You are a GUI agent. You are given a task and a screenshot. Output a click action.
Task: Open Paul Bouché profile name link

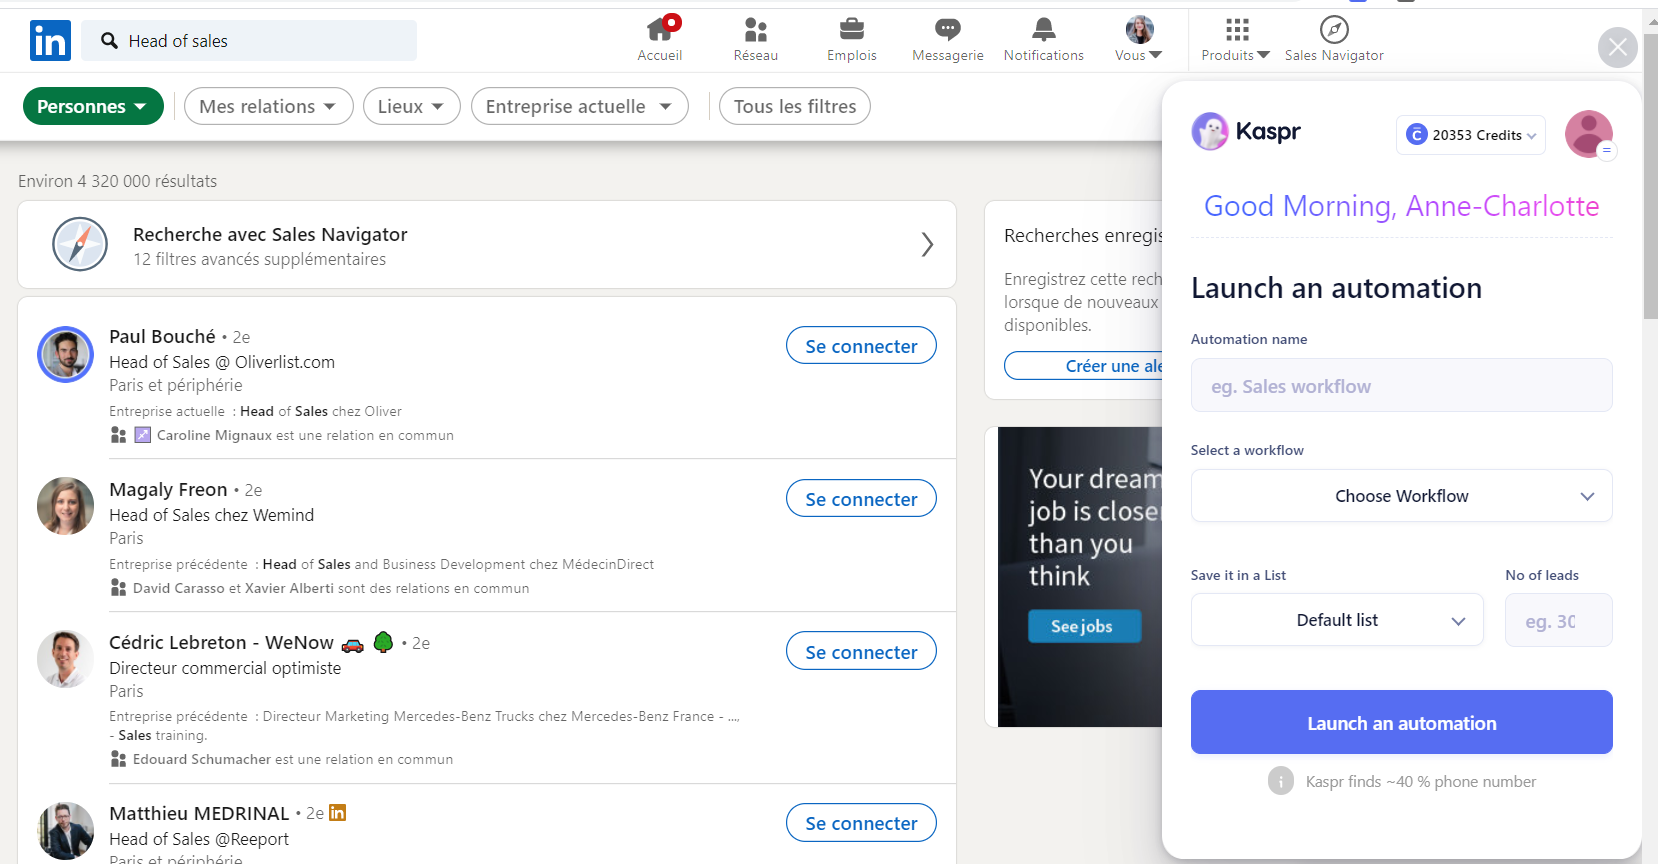[162, 336]
